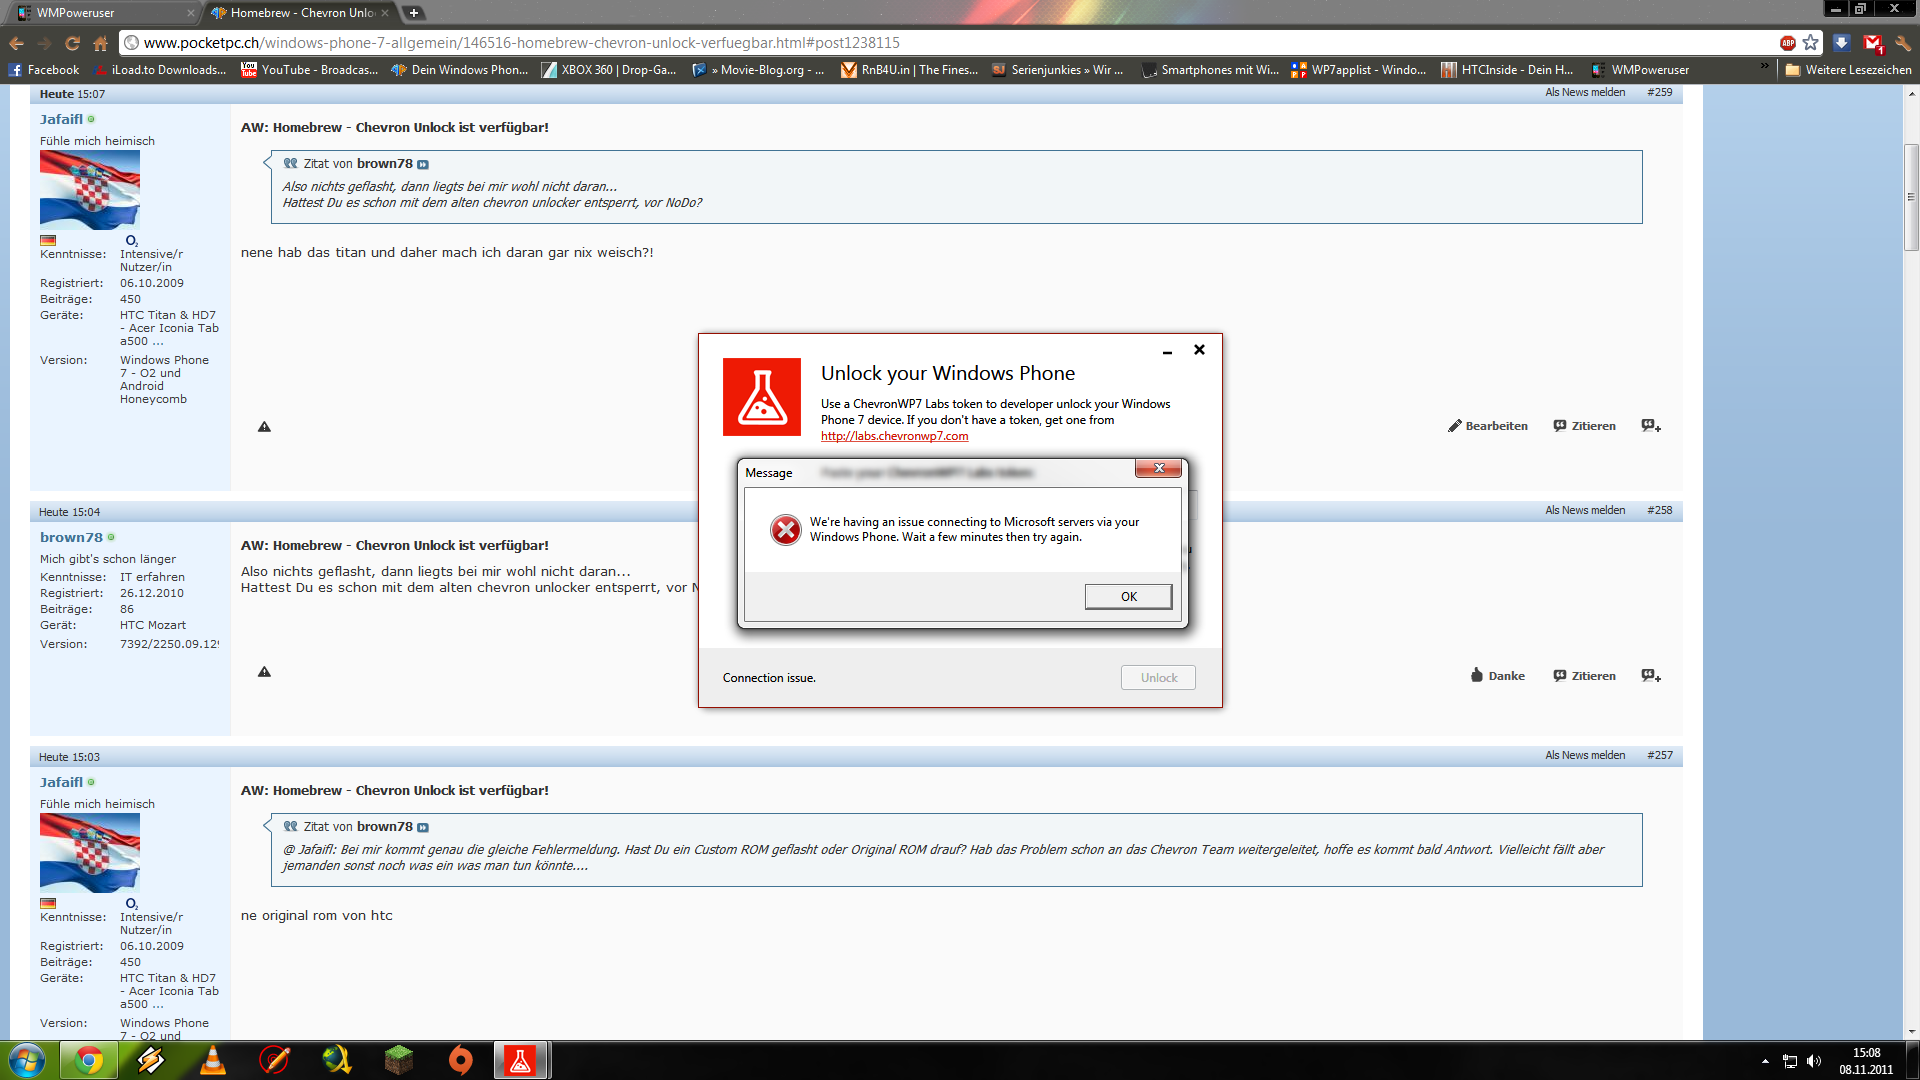This screenshot has width=1920, height=1080.
Task: Open the AdBlock extension icon
Action: tap(1787, 43)
